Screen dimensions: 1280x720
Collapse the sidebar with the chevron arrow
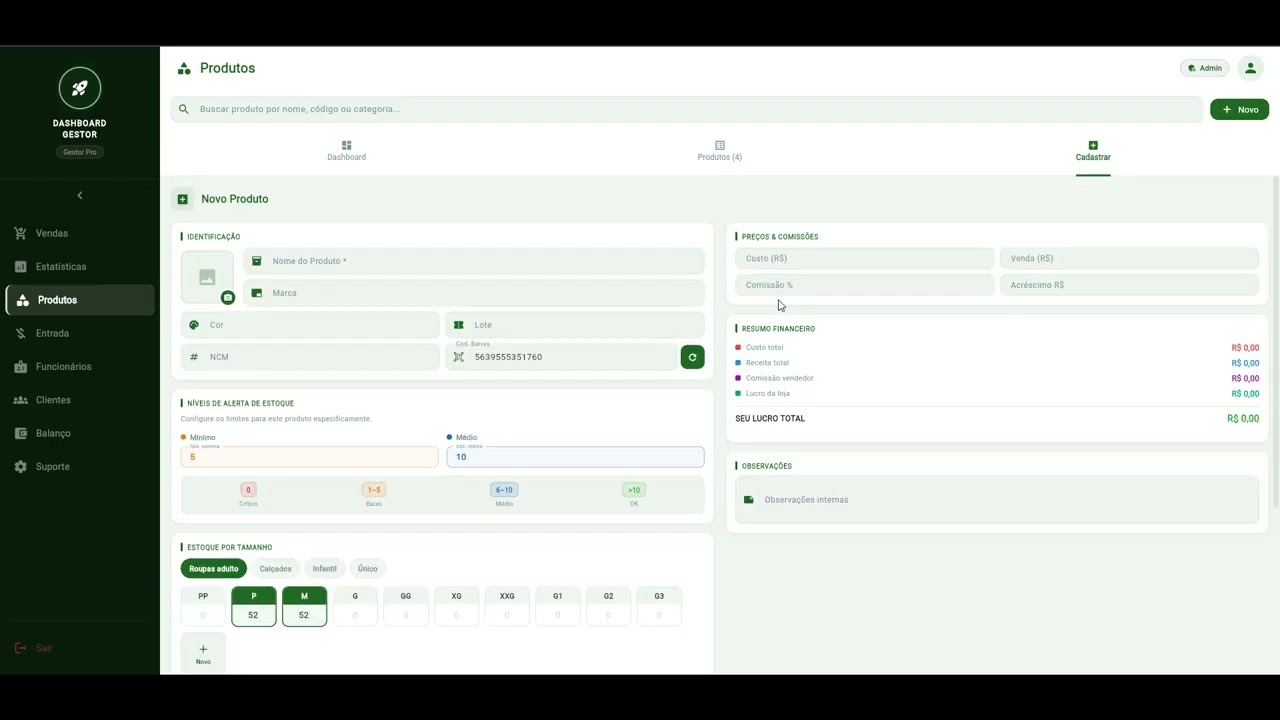point(80,195)
